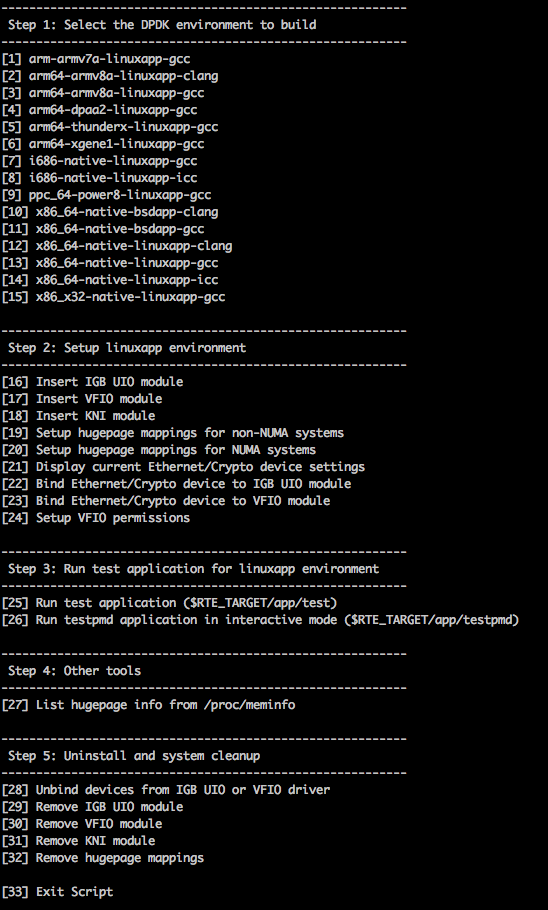This screenshot has width=548, height=910.
Task: Click Setup VFIO permissions option
Action: [x=96, y=518]
